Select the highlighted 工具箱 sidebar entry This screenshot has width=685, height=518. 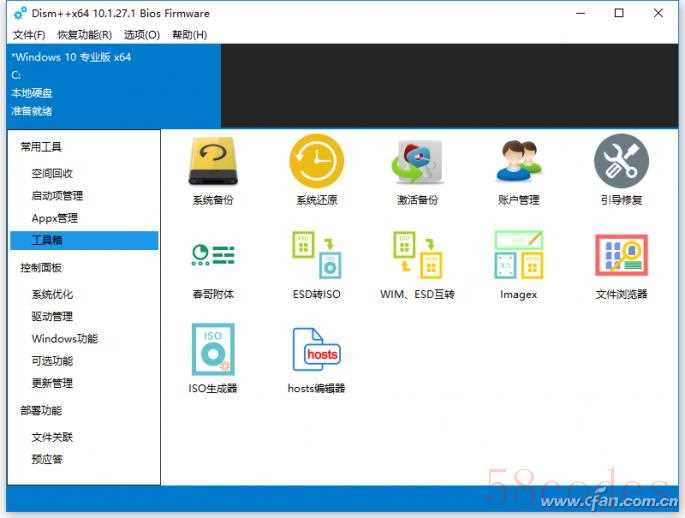(x=84, y=240)
